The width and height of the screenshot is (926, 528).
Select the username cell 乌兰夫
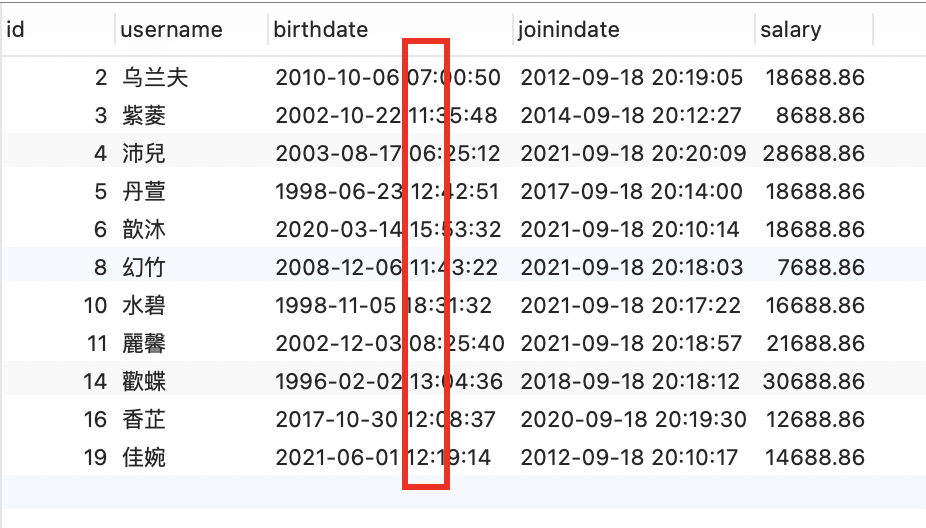click(x=155, y=78)
